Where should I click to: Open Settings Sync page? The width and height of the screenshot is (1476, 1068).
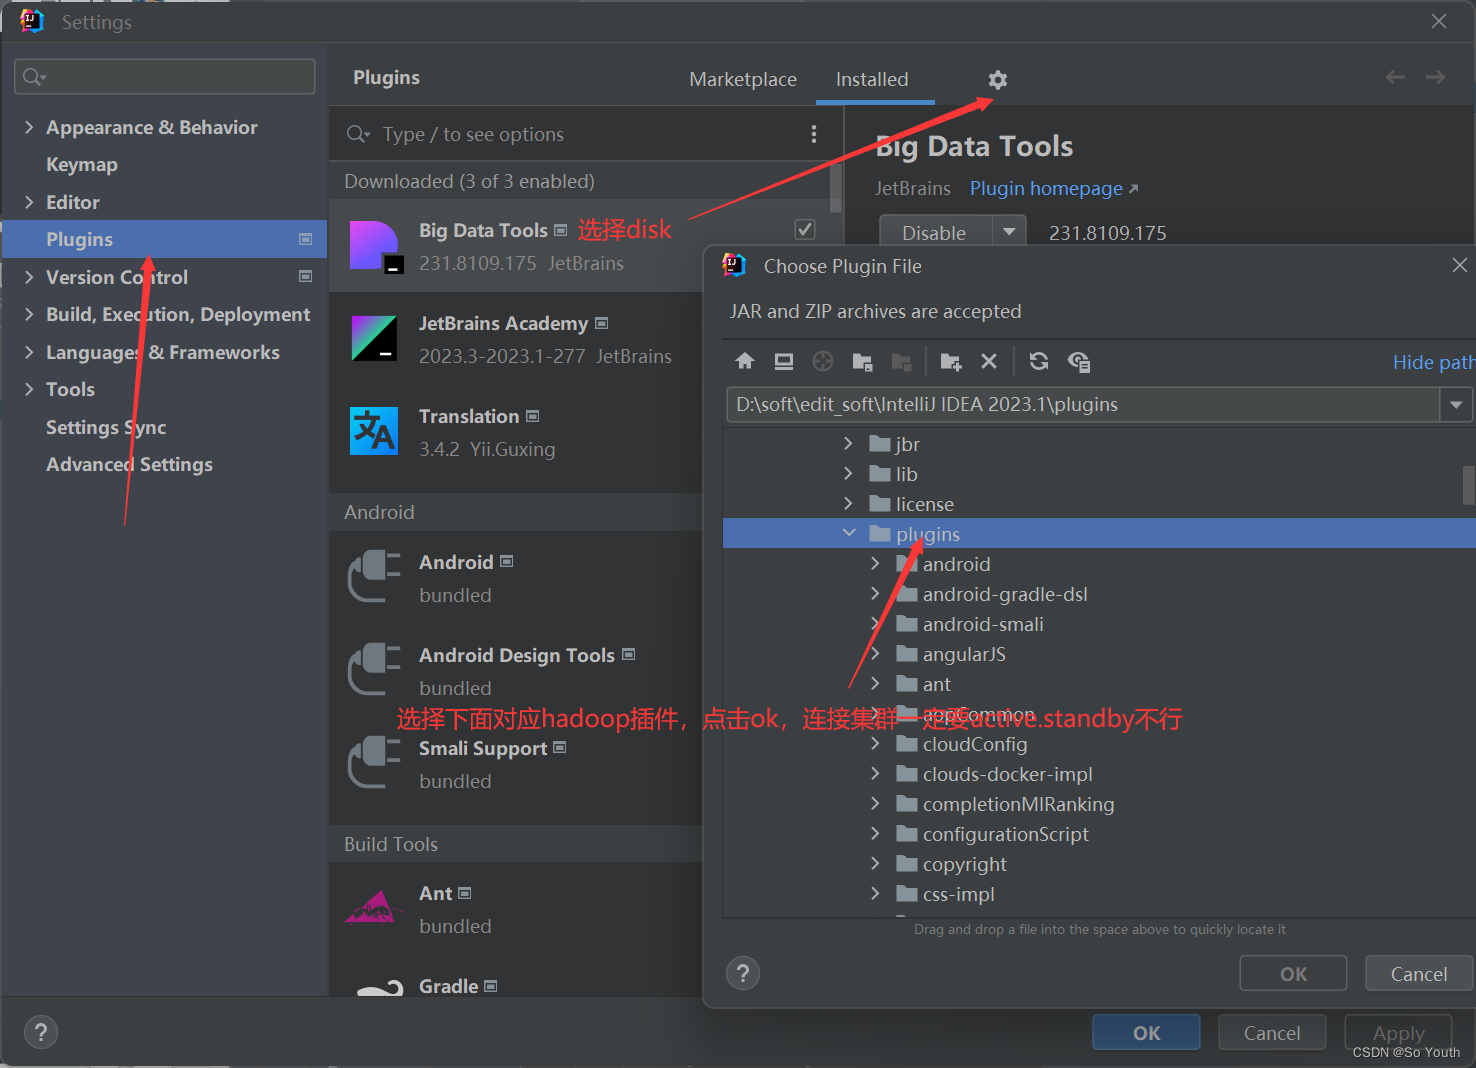coord(106,427)
